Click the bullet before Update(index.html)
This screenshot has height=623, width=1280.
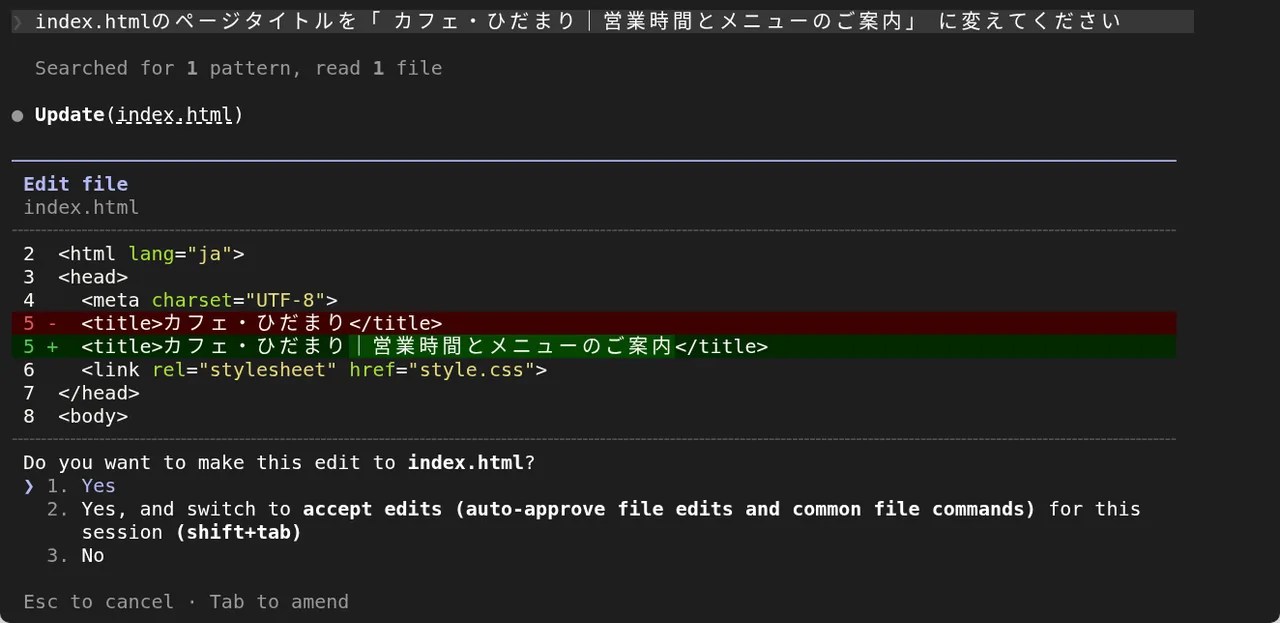(x=17, y=116)
